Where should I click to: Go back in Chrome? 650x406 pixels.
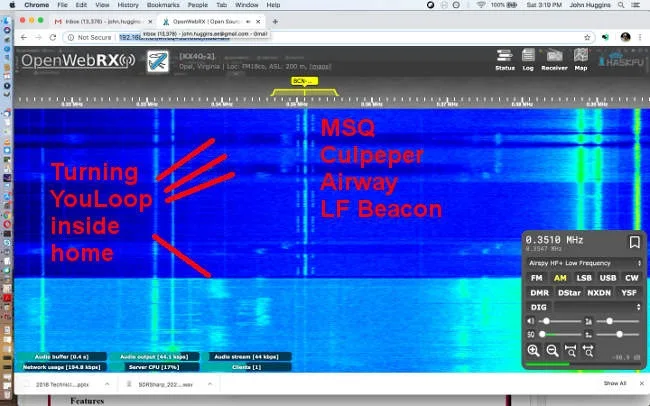(24, 37)
